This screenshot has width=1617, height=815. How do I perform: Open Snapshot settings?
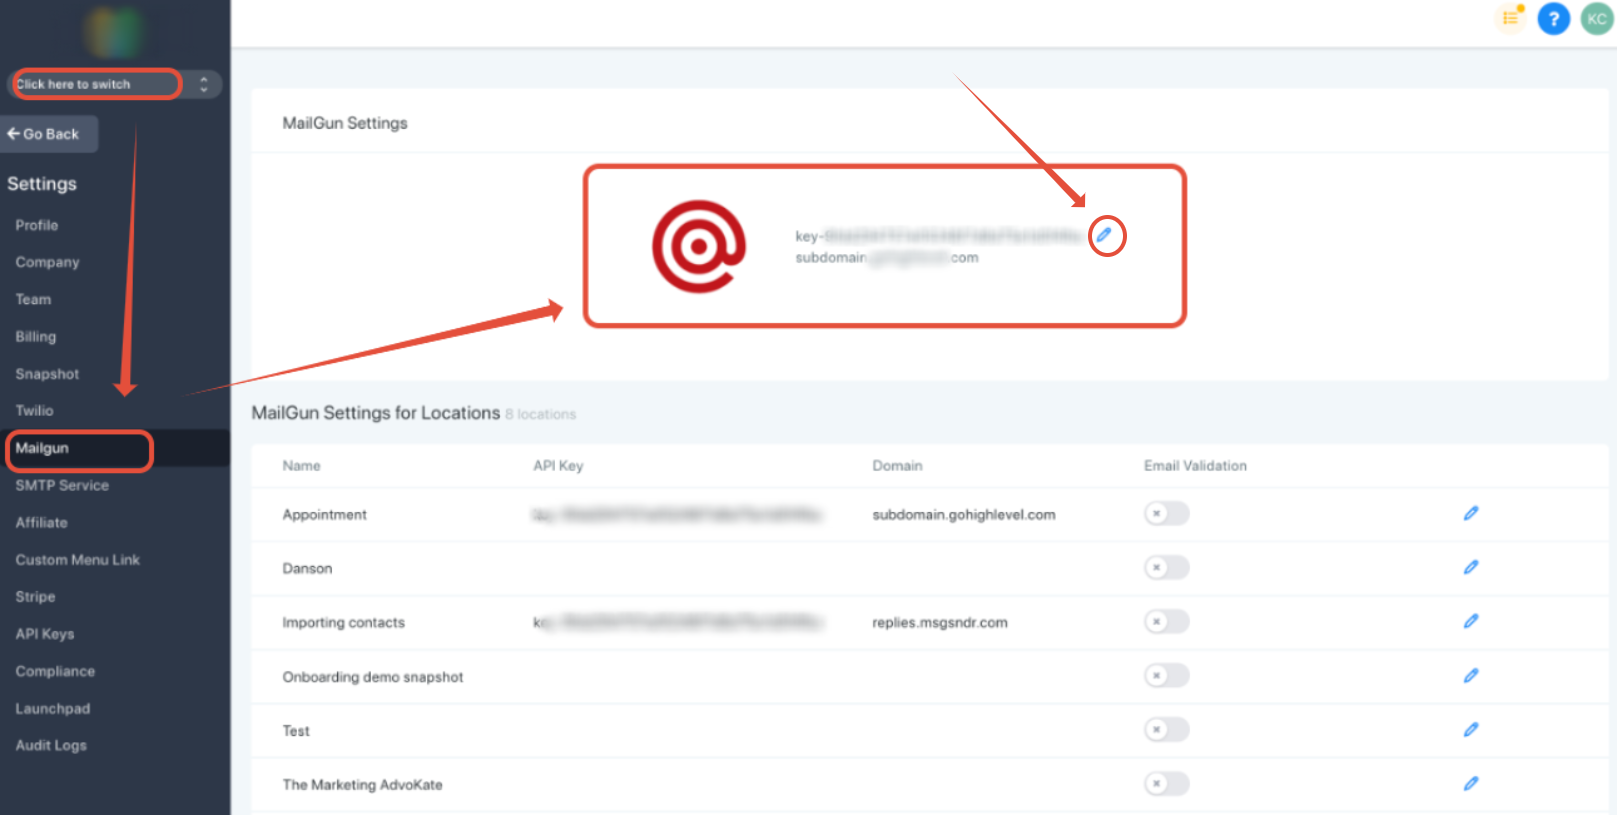tap(47, 374)
